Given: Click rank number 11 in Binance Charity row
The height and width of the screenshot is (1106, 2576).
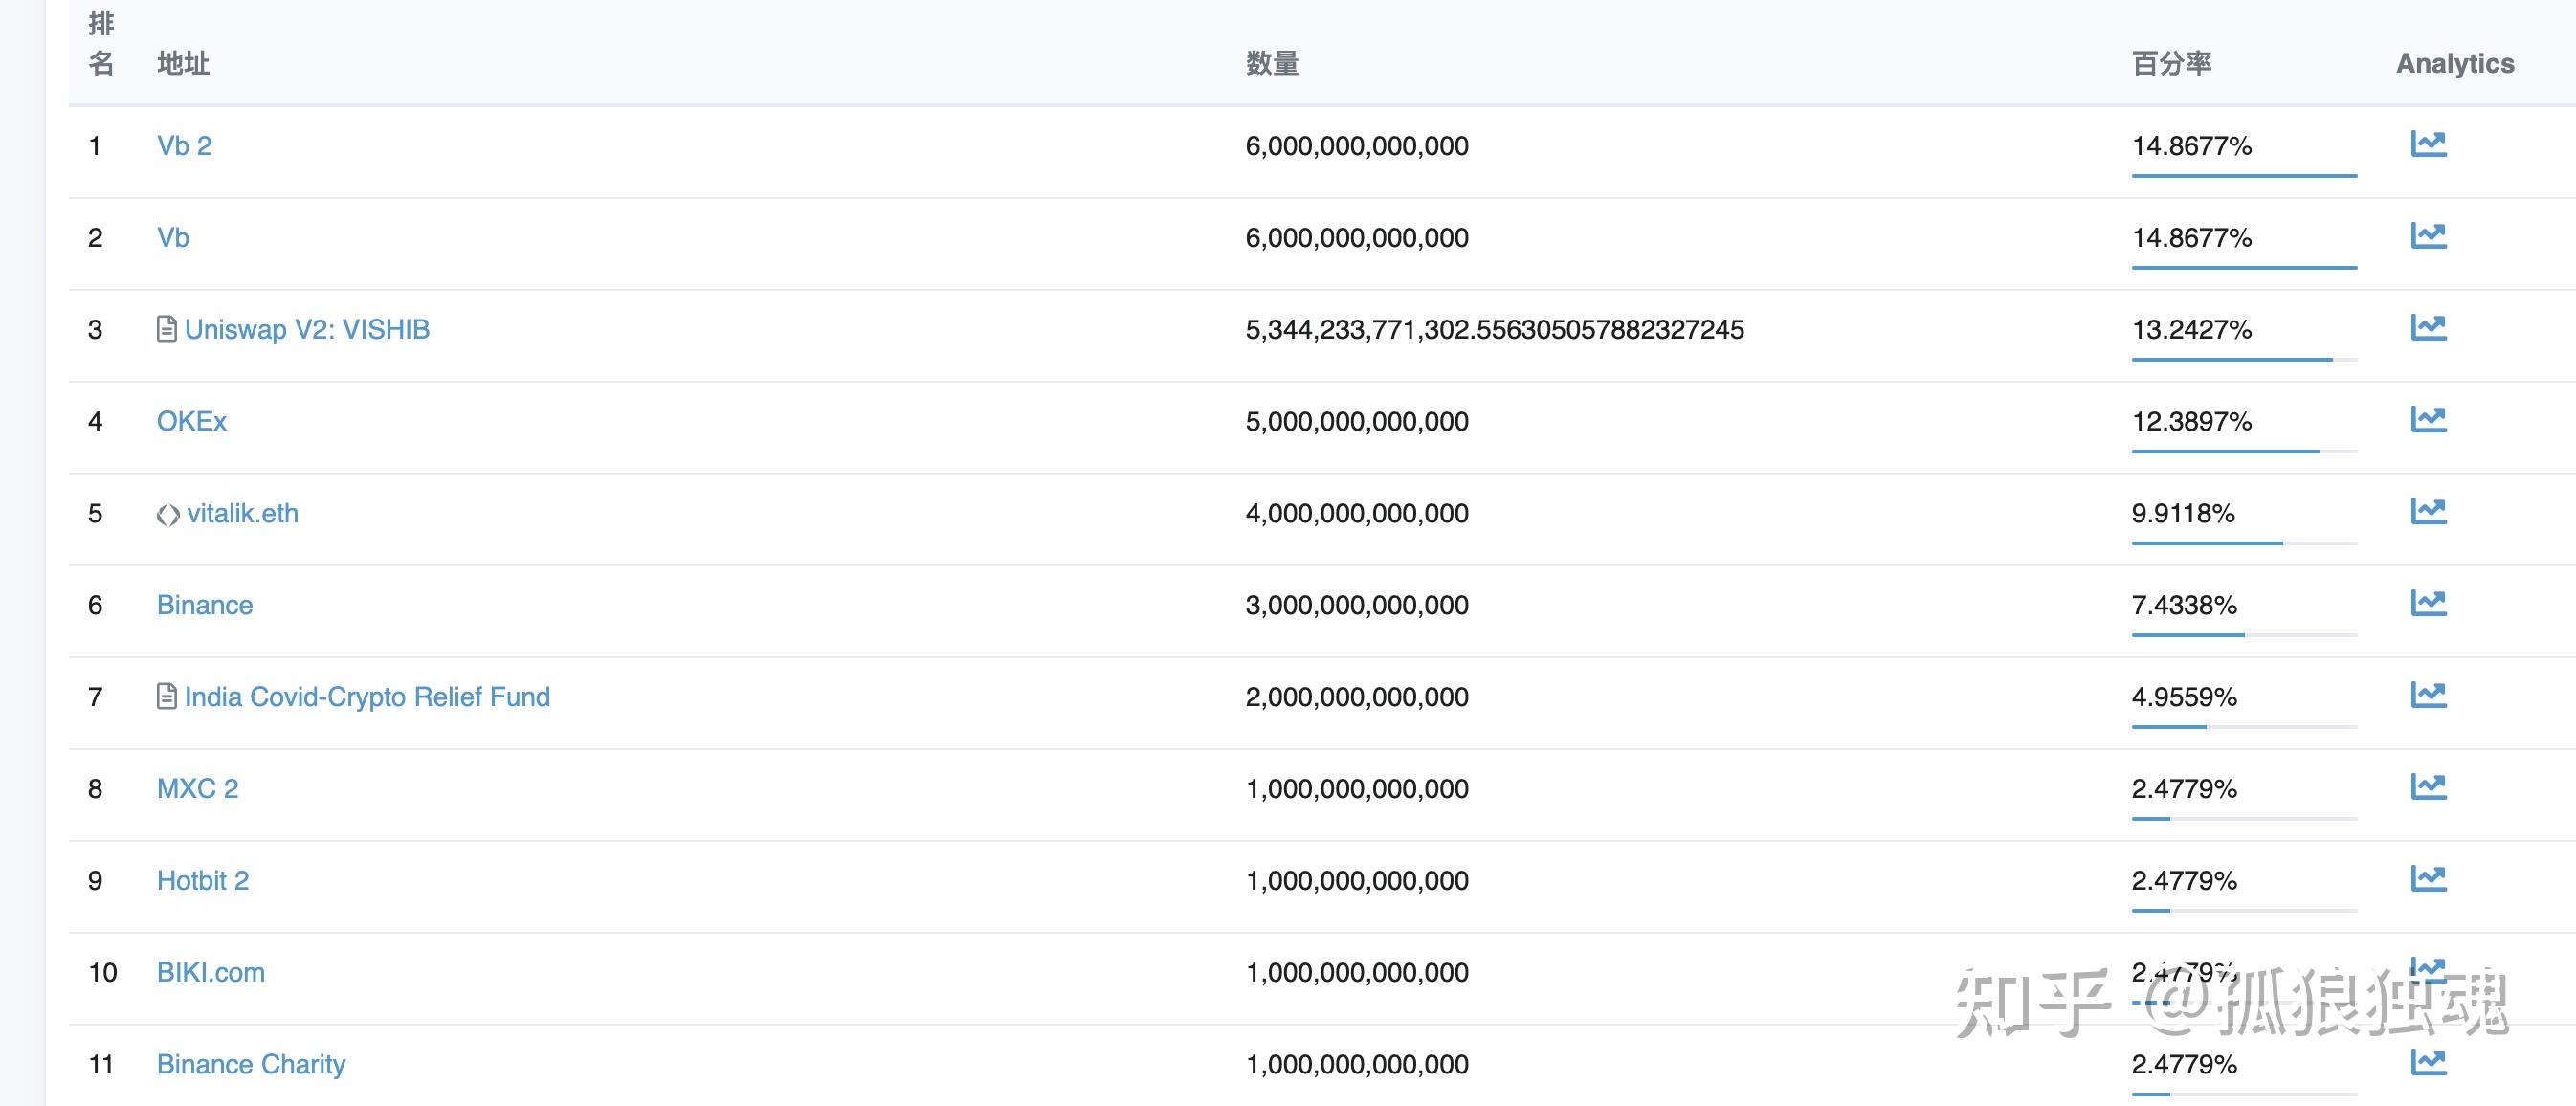Looking at the screenshot, I should 101,1065.
